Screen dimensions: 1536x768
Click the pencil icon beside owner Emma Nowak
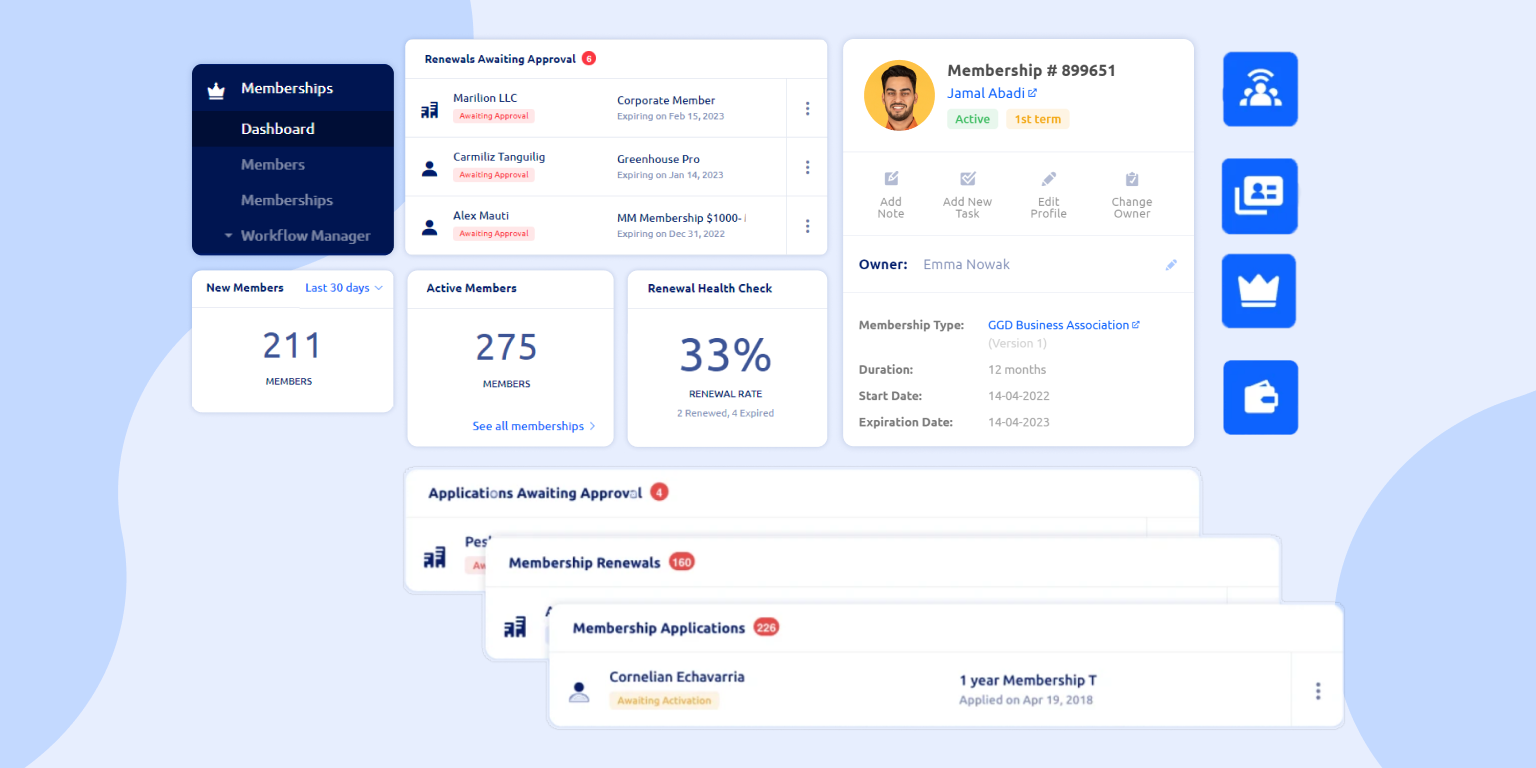(1171, 265)
